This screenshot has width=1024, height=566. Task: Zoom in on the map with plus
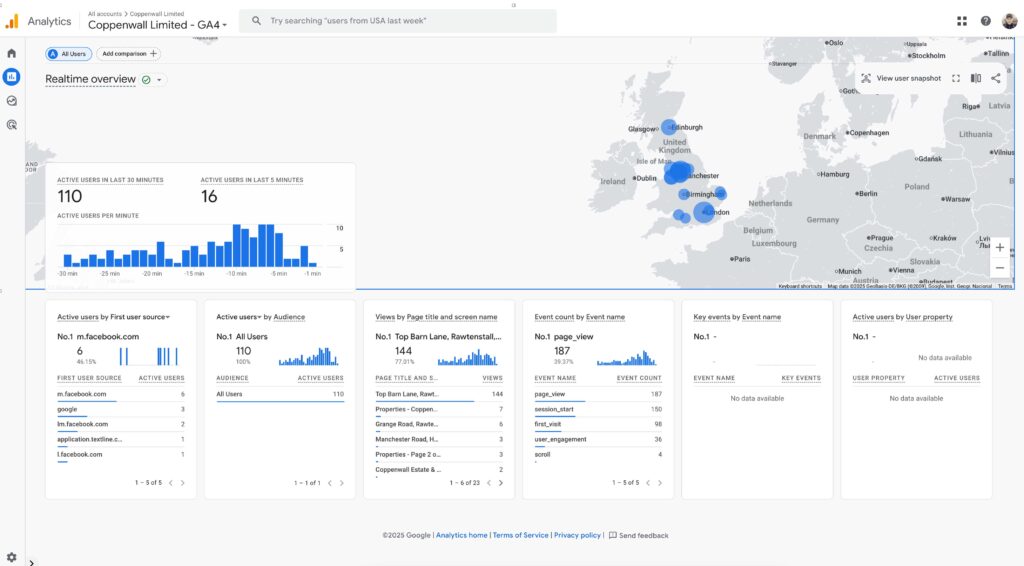coord(999,247)
